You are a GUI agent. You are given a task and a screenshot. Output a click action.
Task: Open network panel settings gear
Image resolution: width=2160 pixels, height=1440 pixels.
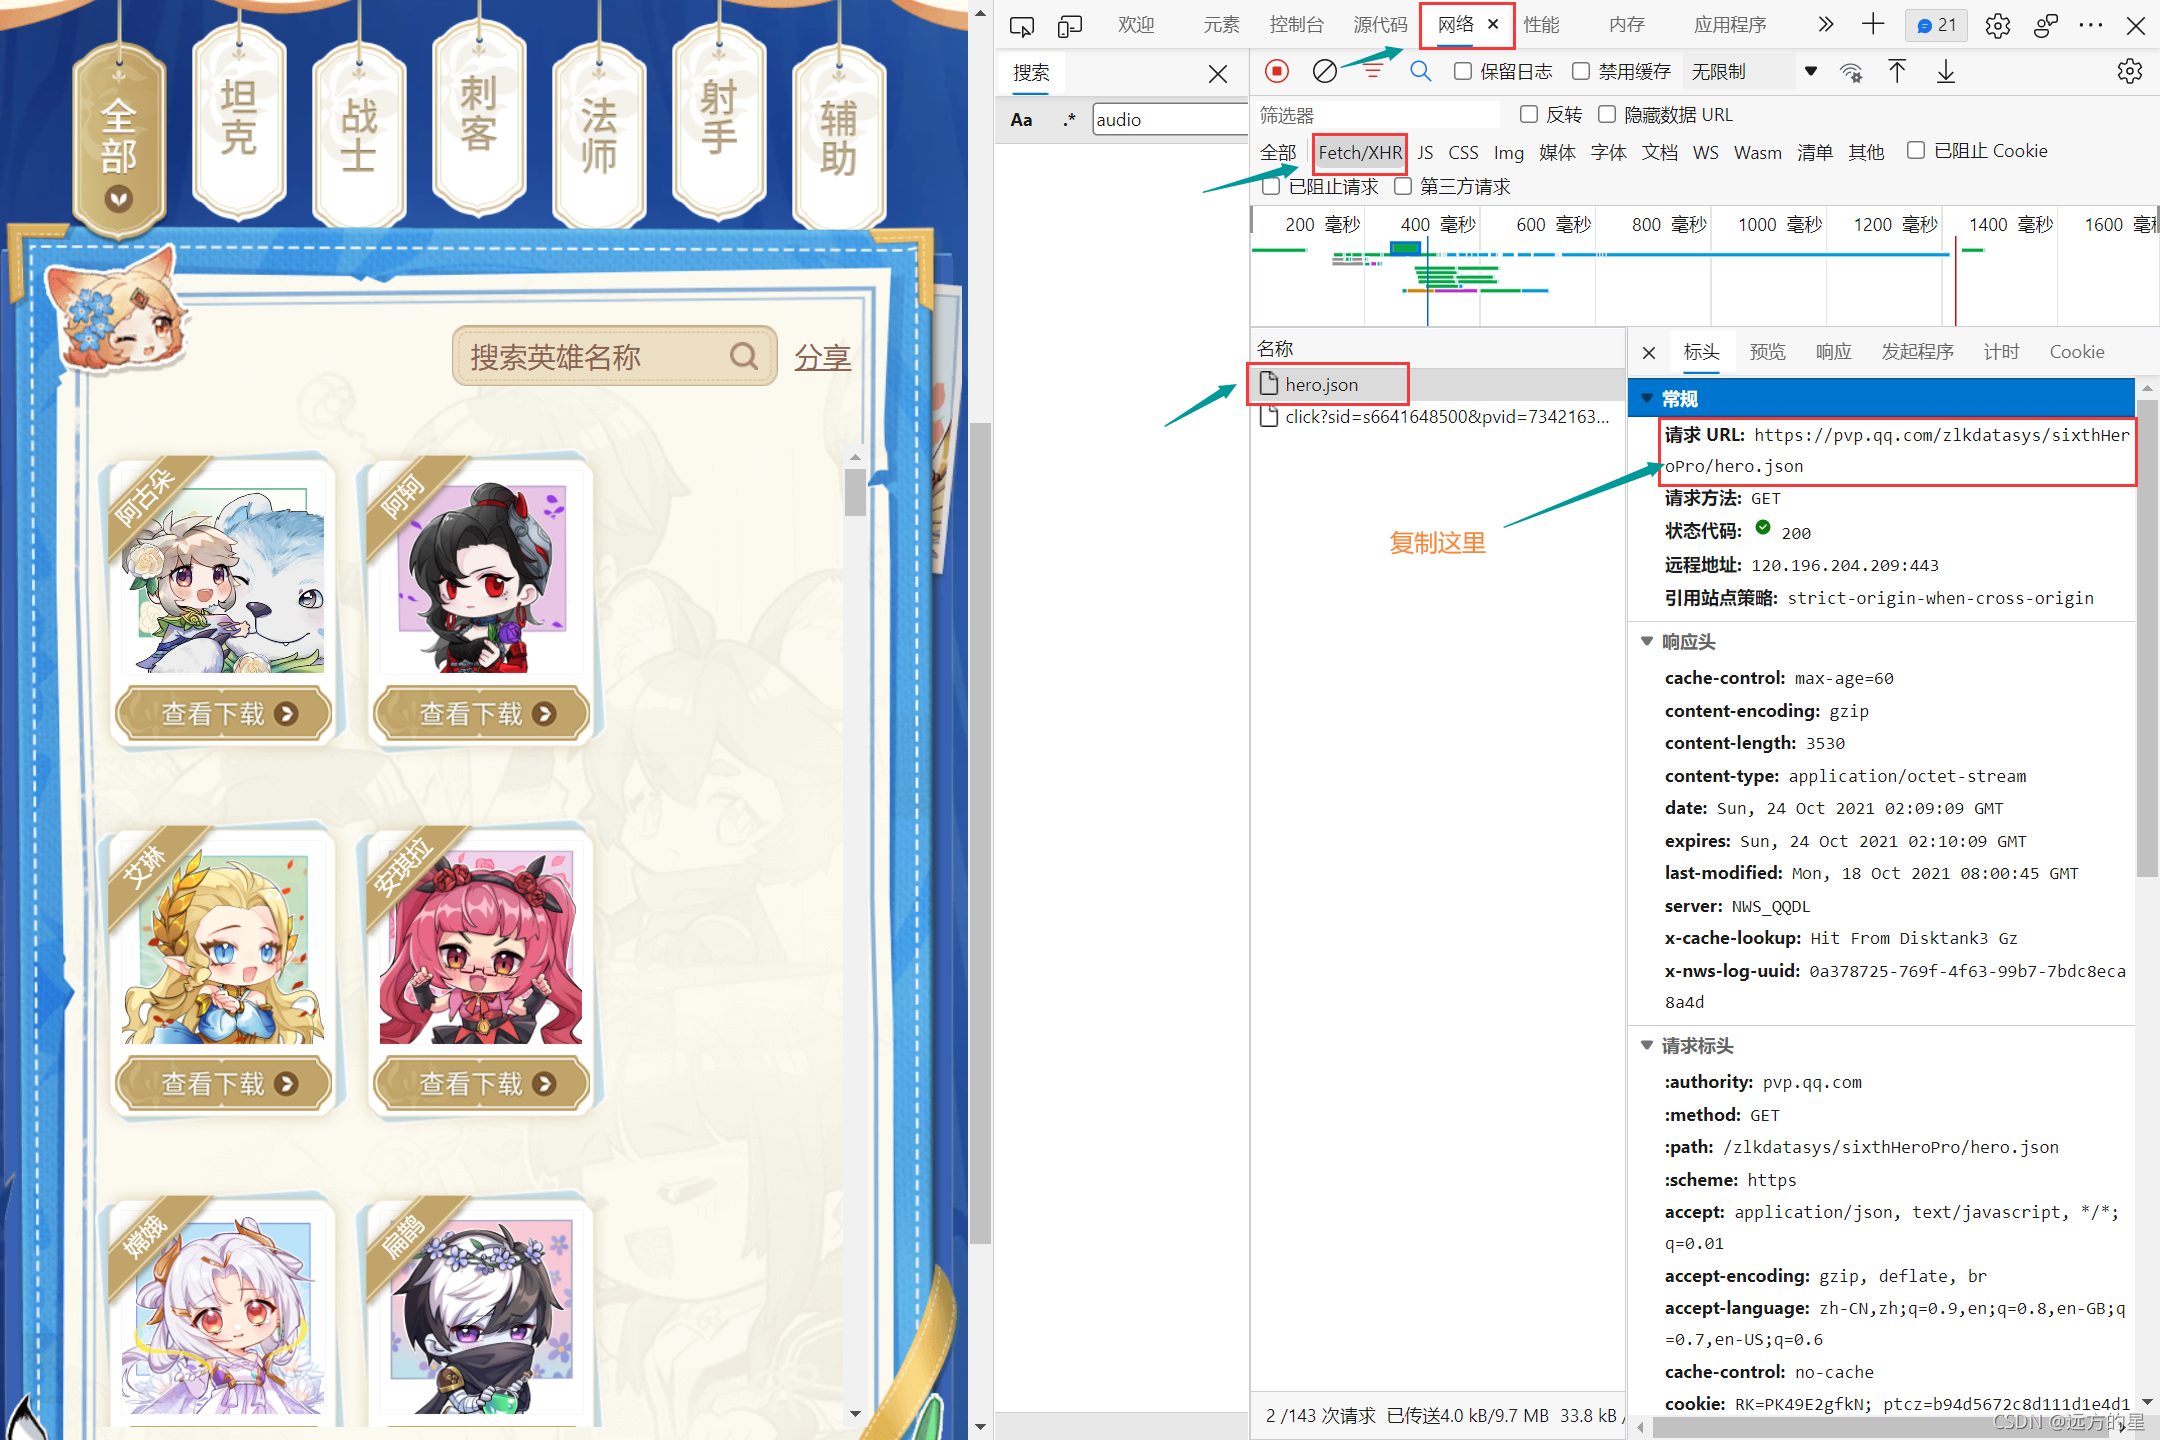(x=2129, y=71)
